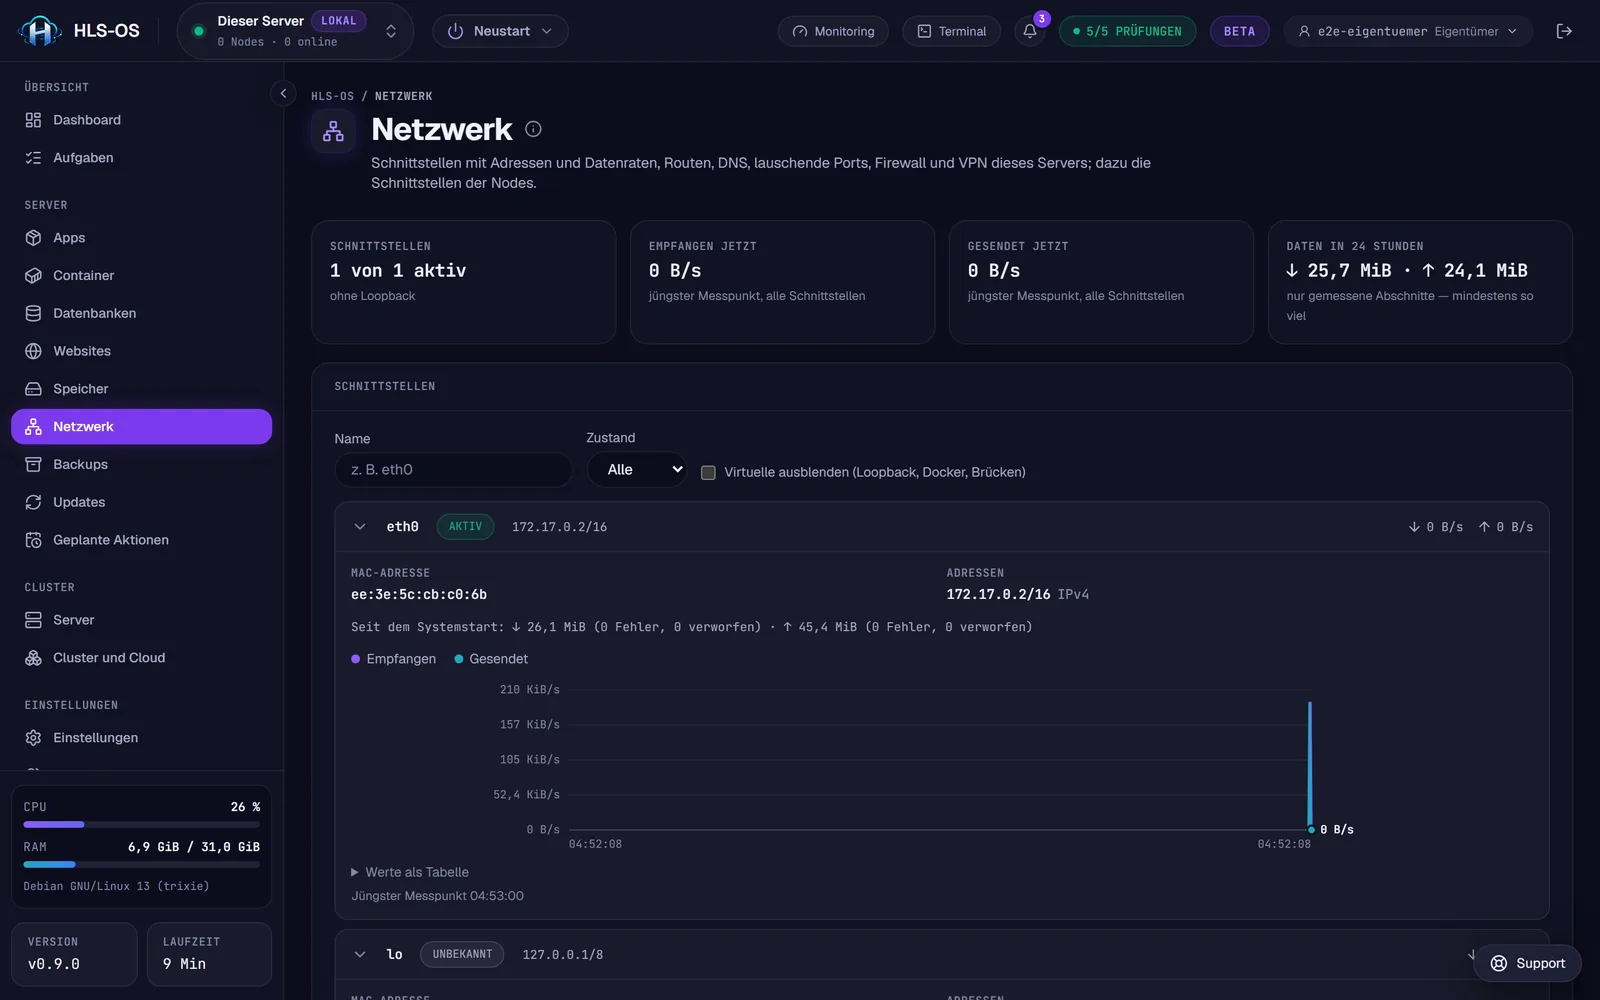Click the Geplante Aktionen calendar icon
Viewport: 1600px width, 1000px height.
point(33,540)
